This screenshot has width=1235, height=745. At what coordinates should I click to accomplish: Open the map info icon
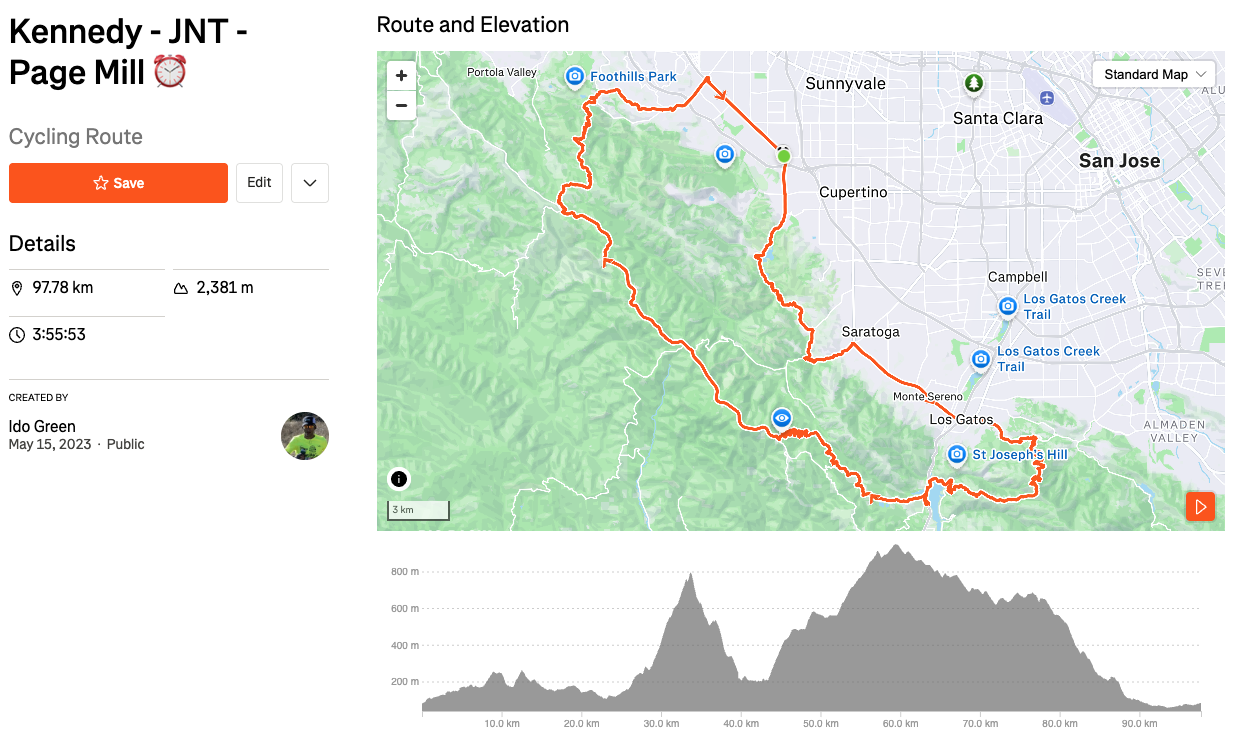(399, 479)
